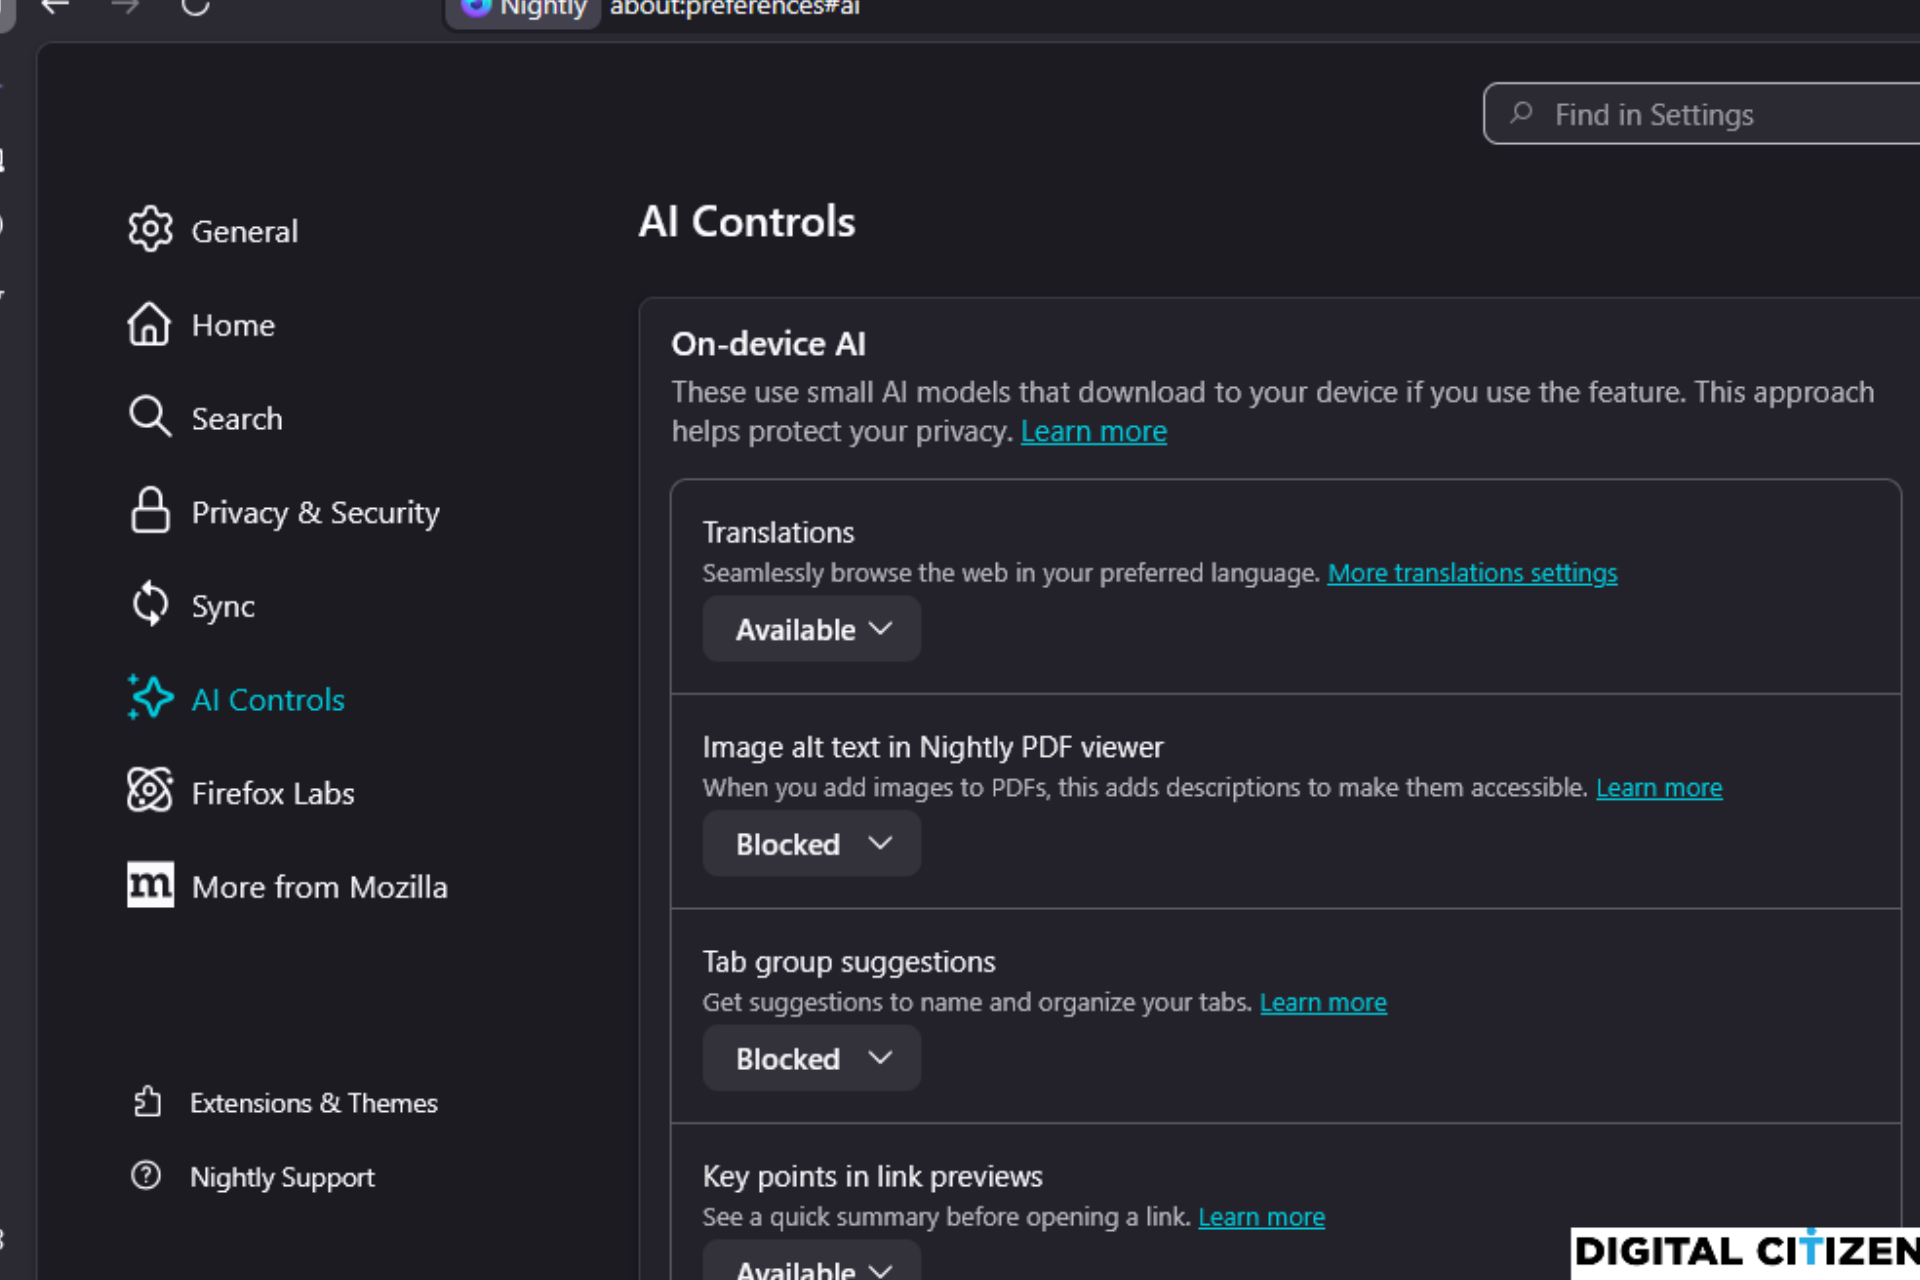Open More translations settings link
The width and height of the screenshot is (1920, 1280).
pyautogui.click(x=1472, y=573)
